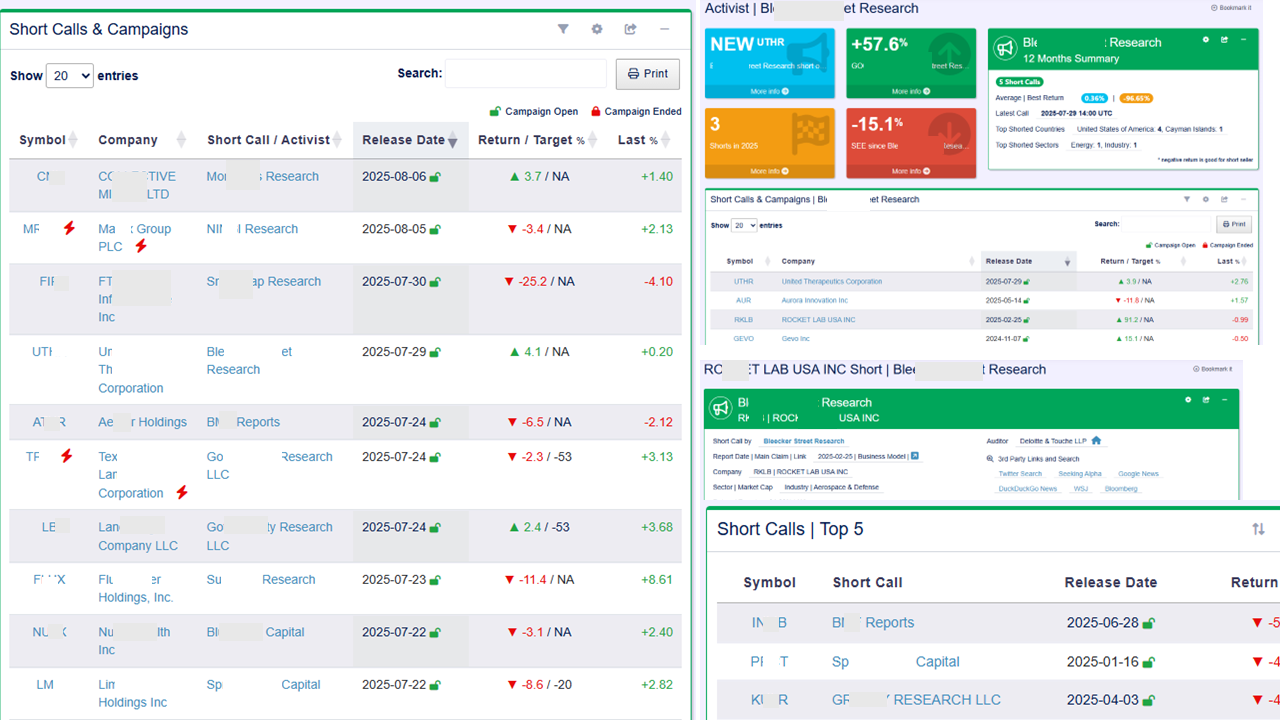Click home icon beside Deloitte & Touche LLP
The width and height of the screenshot is (1280, 720).
(1097, 440)
